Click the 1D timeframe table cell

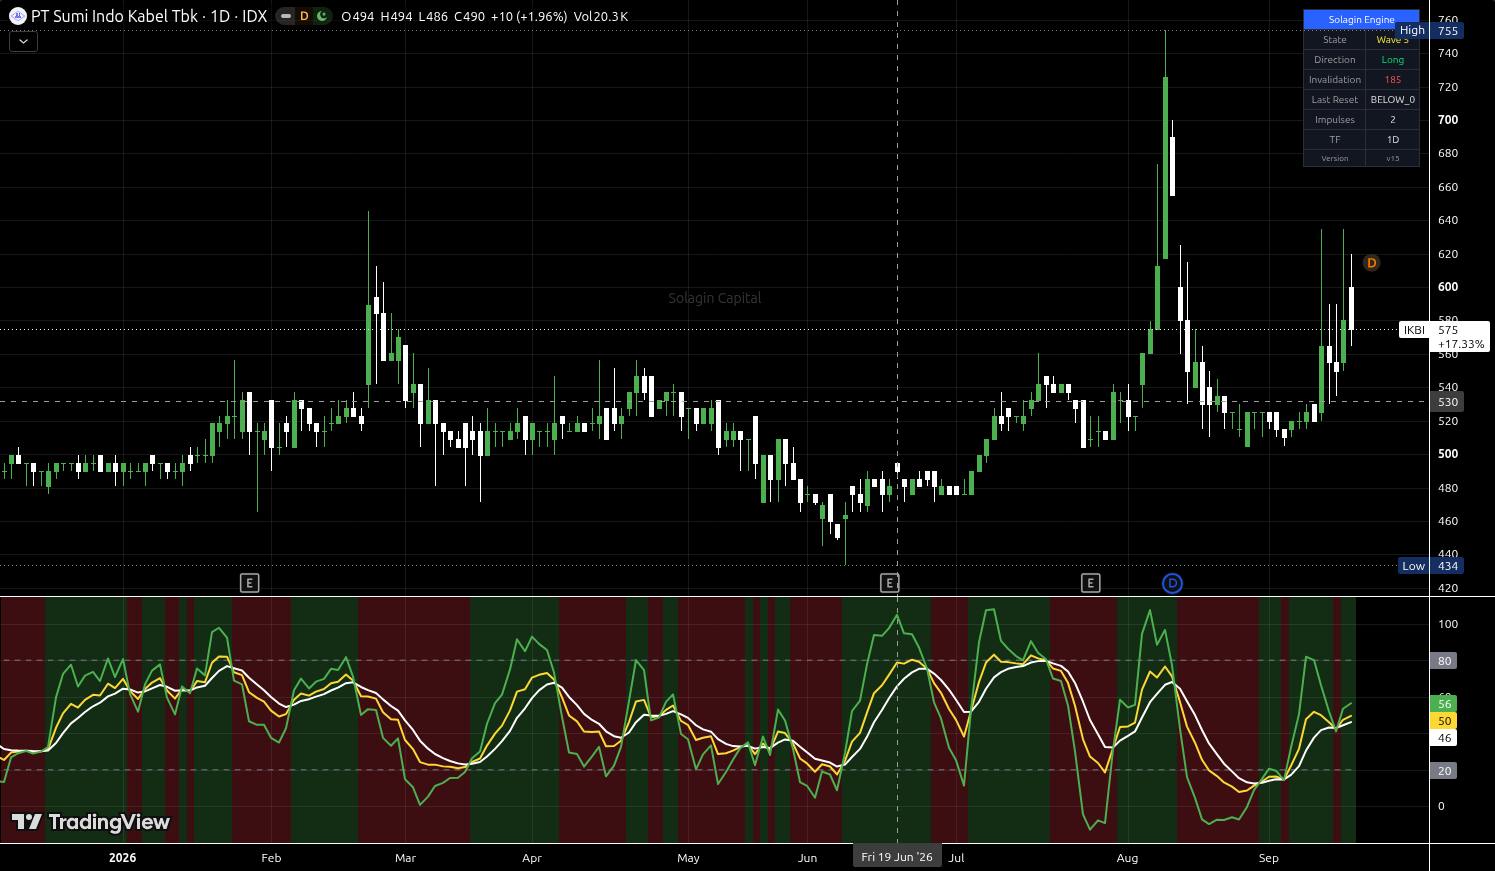click(1392, 140)
